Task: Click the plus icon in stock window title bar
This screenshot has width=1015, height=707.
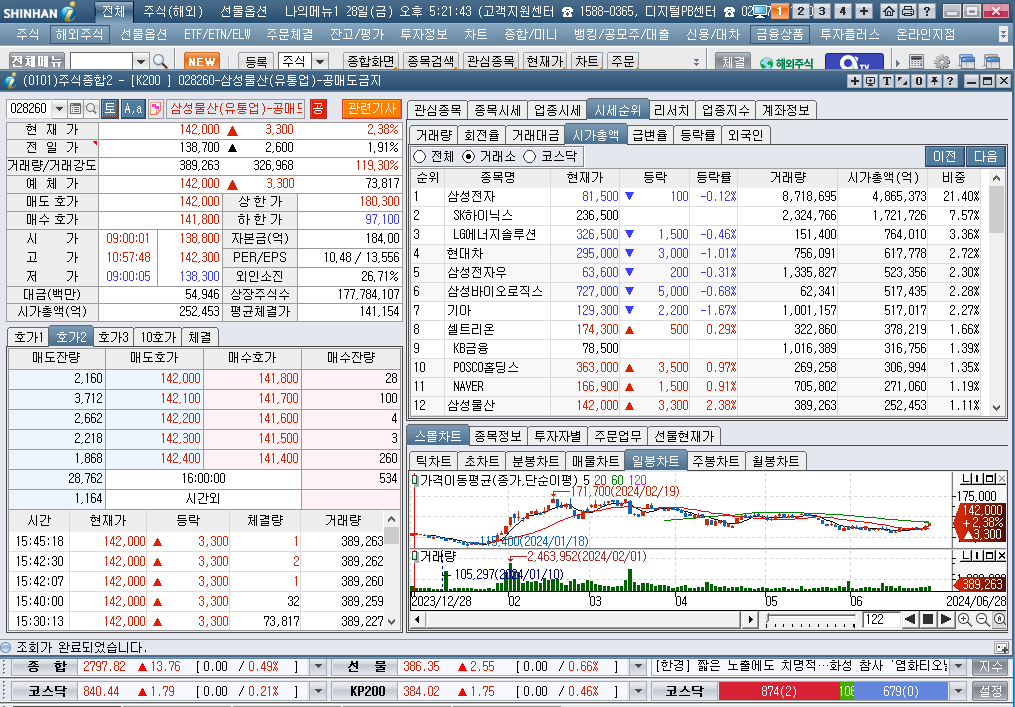Action: click(x=854, y=81)
